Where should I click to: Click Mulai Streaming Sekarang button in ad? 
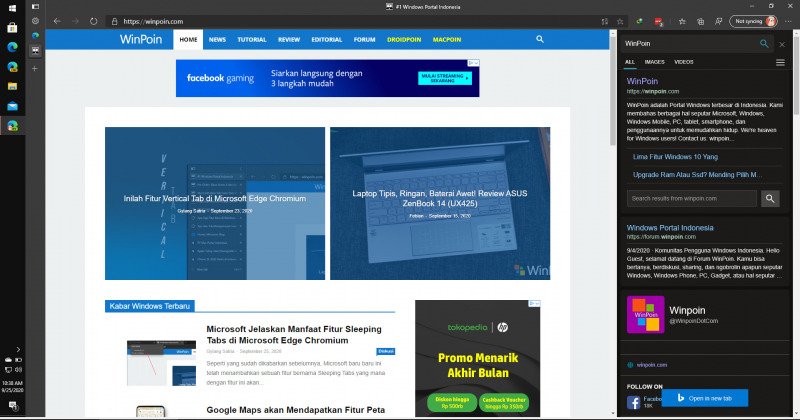(x=445, y=78)
